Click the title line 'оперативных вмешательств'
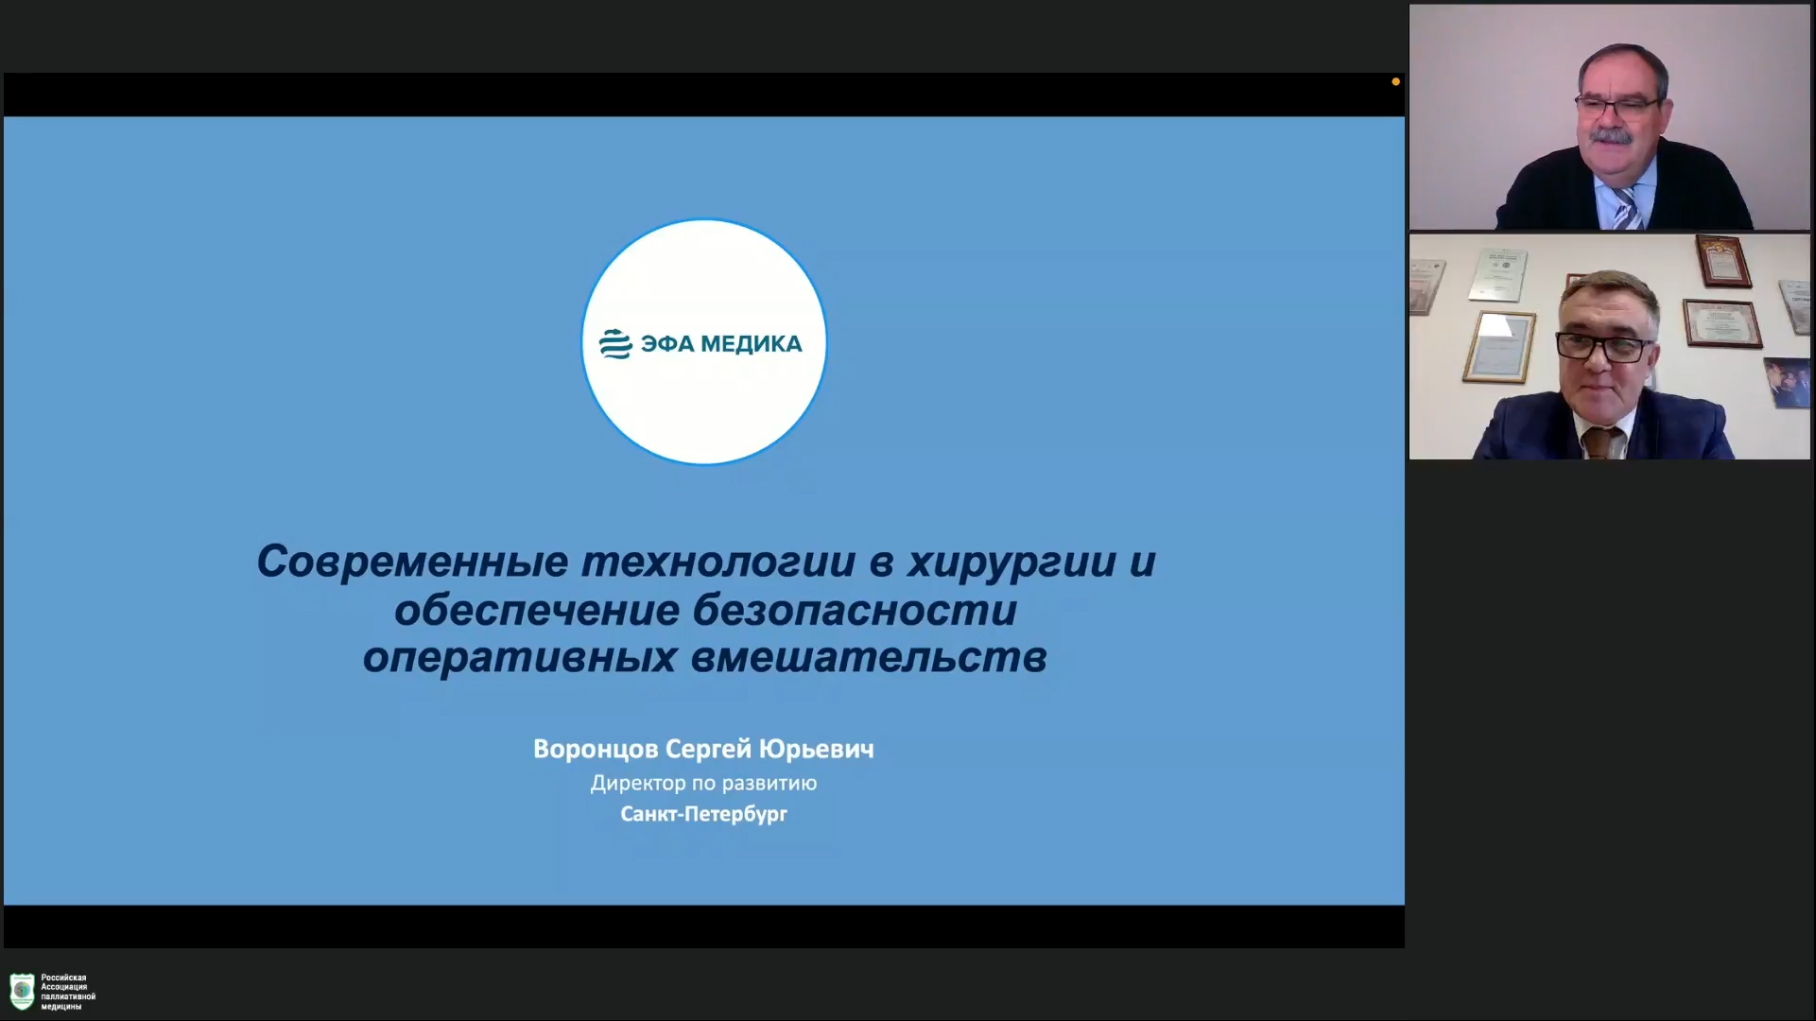 pos(704,658)
